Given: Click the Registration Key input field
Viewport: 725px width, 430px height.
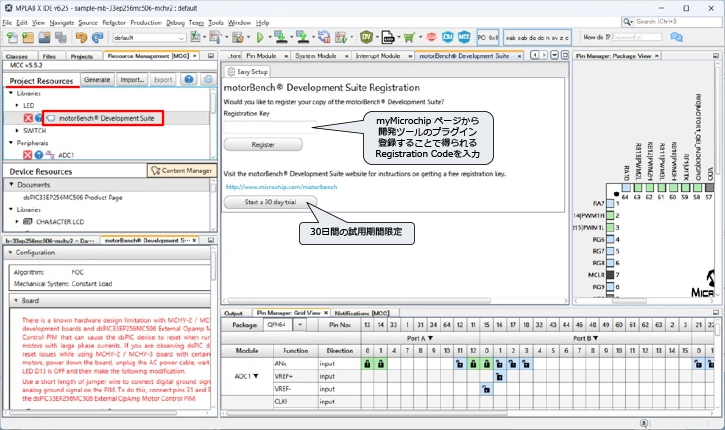Looking at the screenshot, I should click(269, 125).
